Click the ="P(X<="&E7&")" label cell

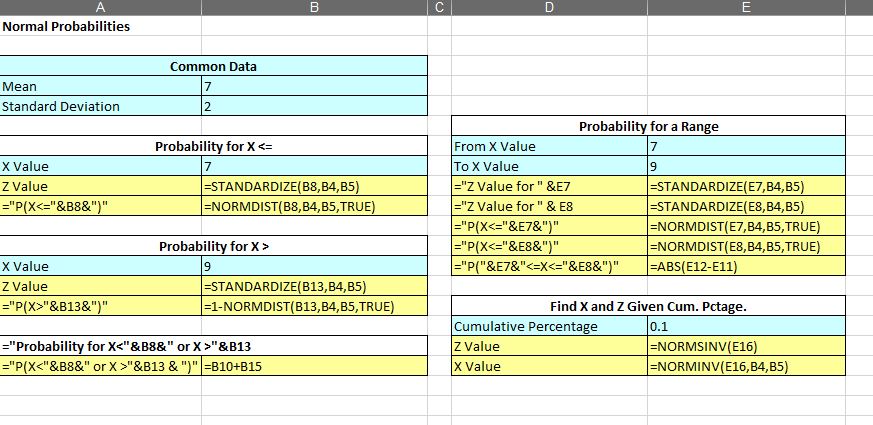[550, 226]
